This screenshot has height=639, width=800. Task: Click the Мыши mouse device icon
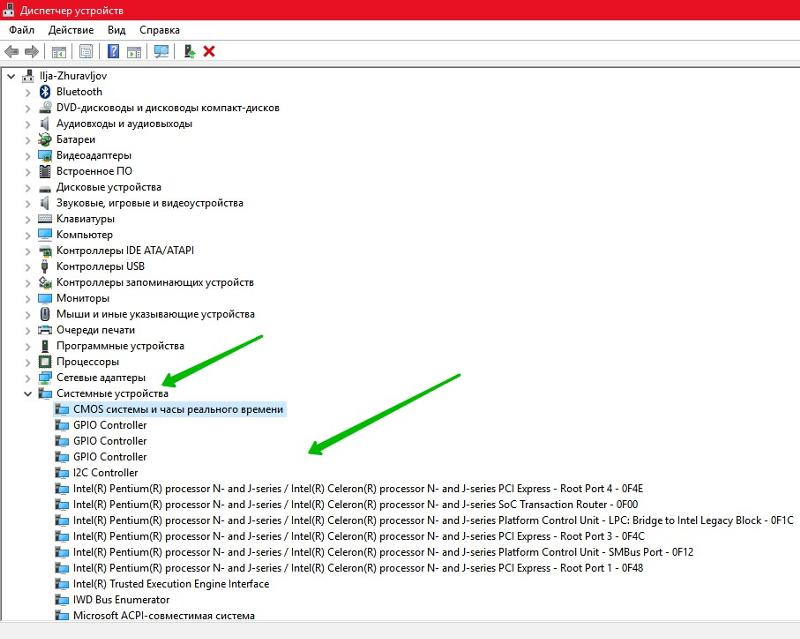pos(45,314)
